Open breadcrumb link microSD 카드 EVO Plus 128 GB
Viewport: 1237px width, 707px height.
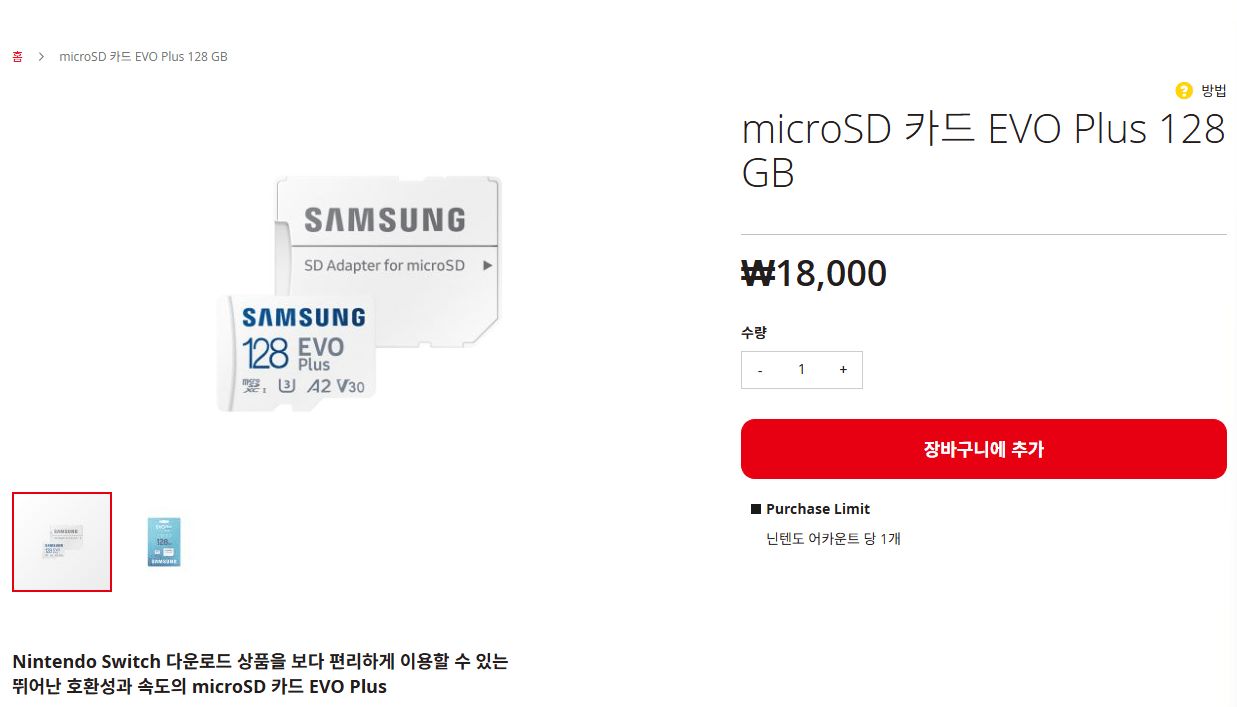(143, 56)
